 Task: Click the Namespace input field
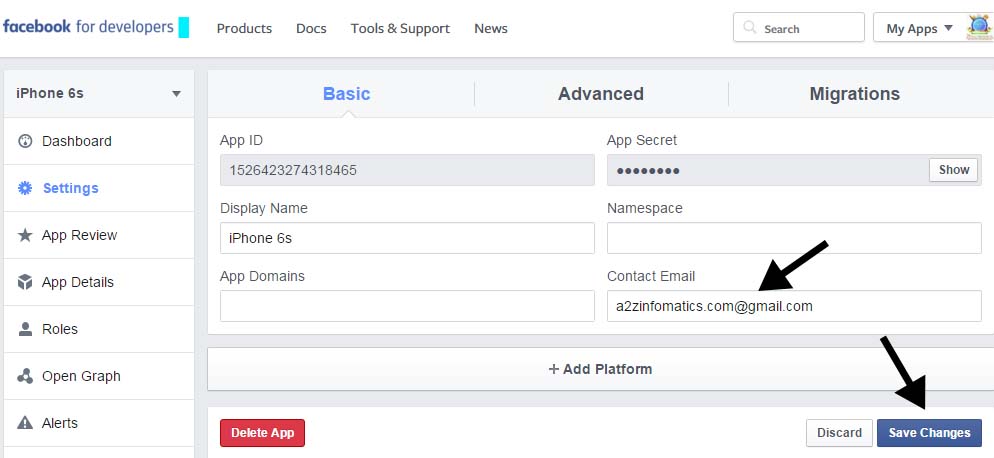click(x=794, y=238)
